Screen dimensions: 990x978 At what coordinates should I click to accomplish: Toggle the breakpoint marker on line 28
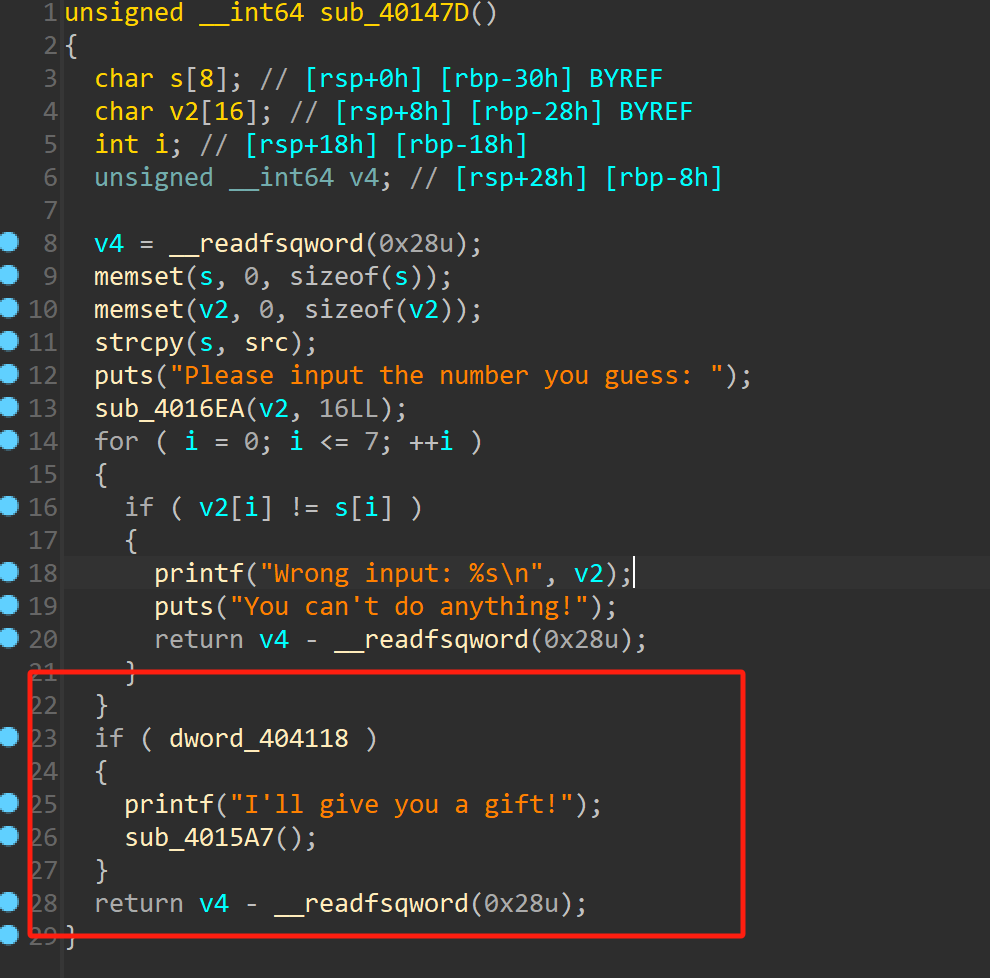pos(8,903)
